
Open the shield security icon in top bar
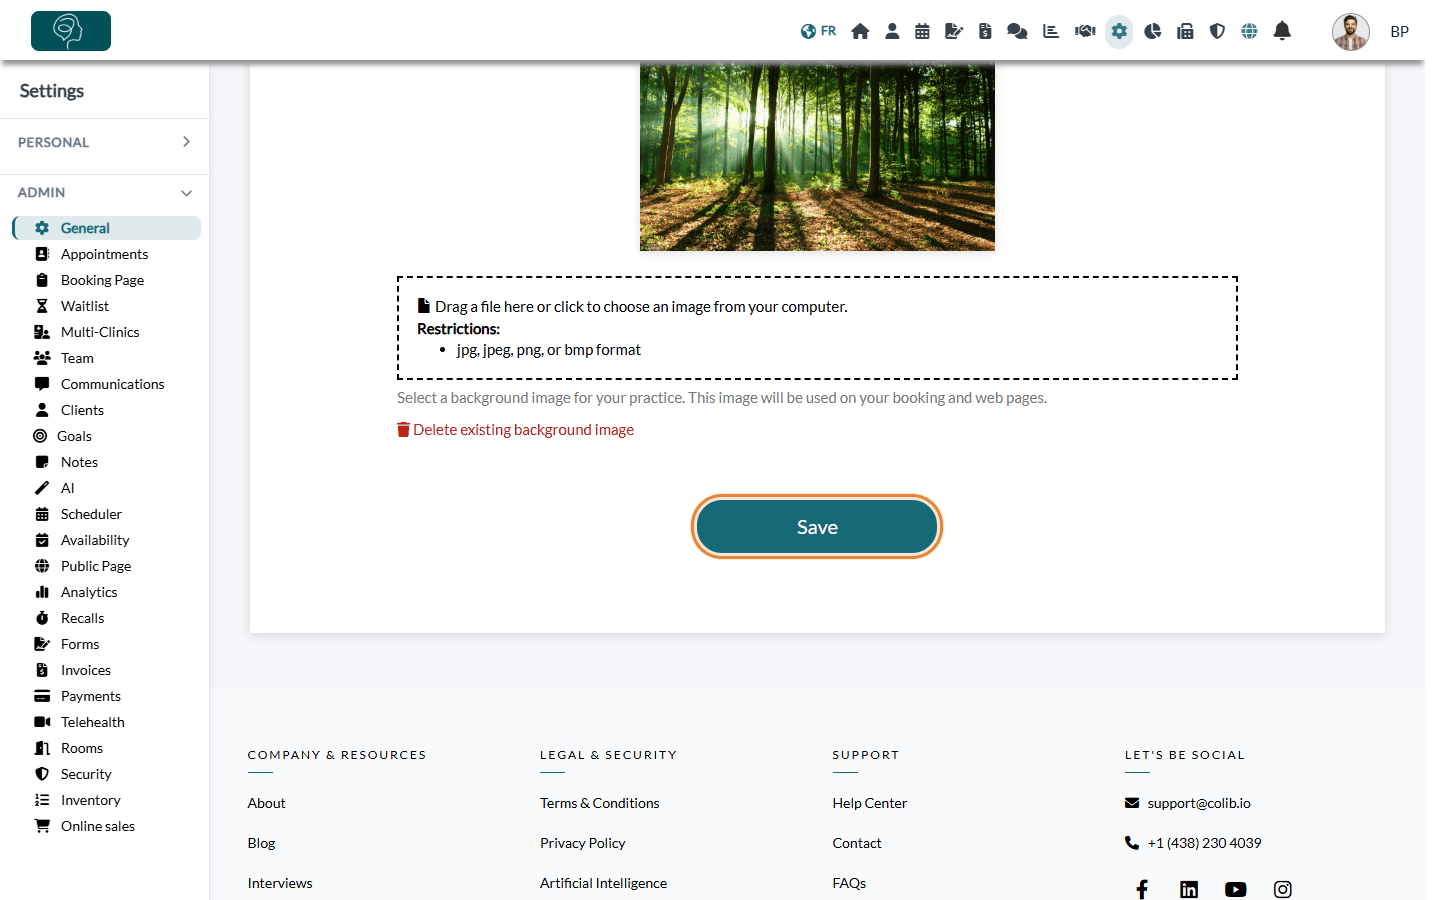pyautogui.click(x=1217, y=31)
